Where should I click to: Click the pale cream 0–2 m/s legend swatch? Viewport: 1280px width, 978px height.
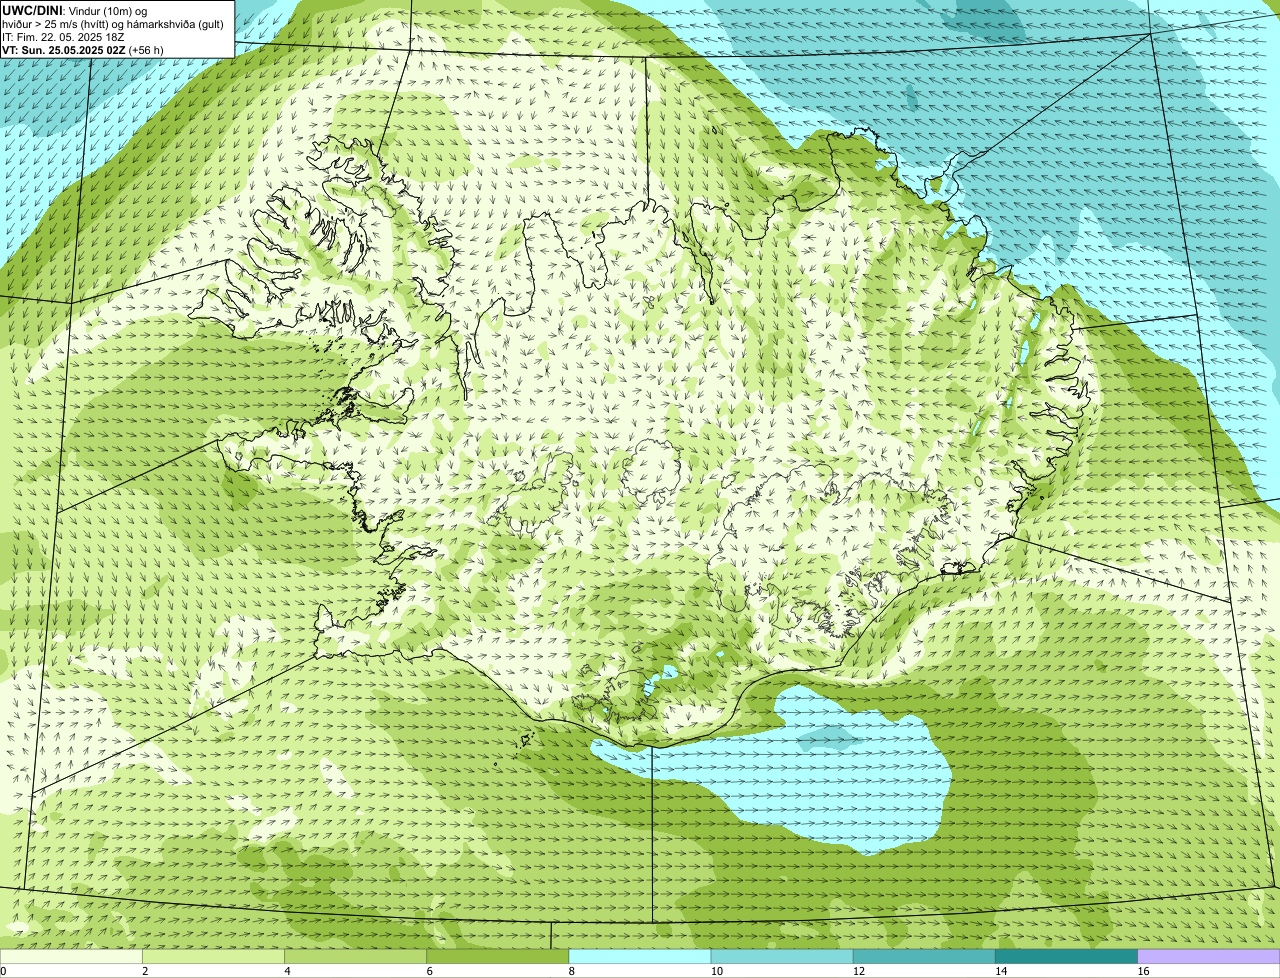[71, 956]
